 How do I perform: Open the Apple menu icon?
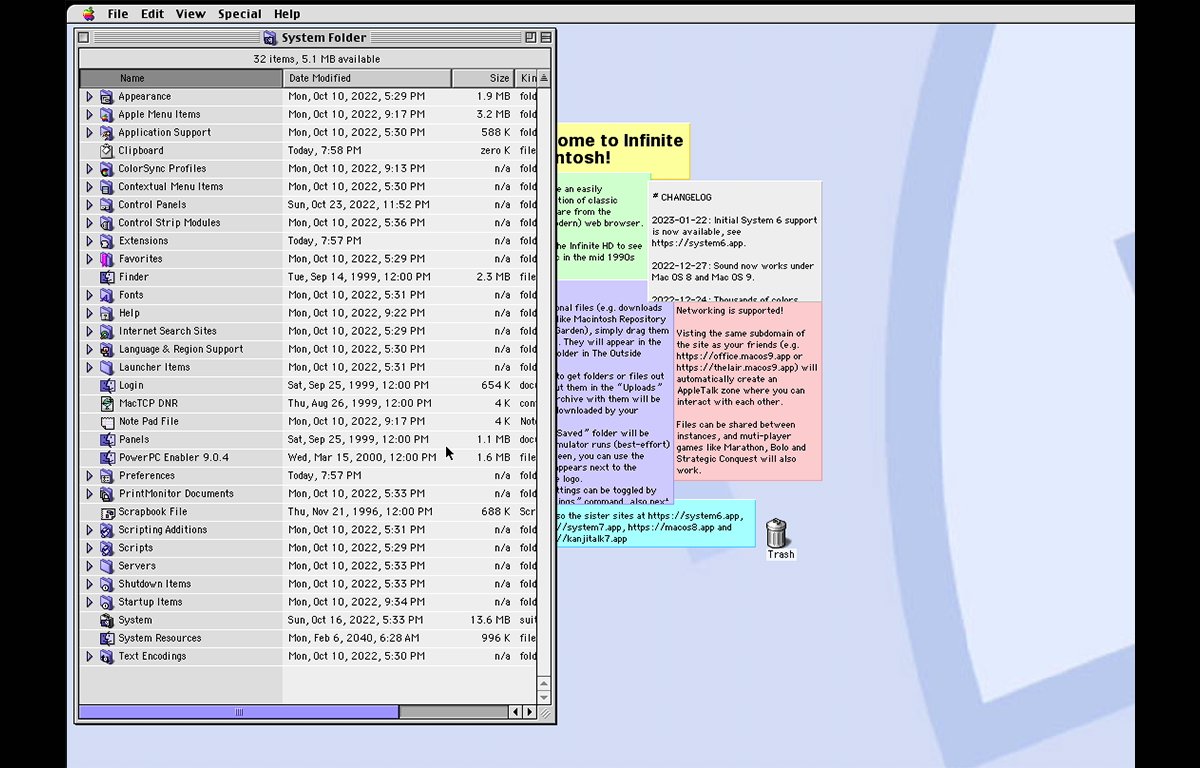tap(89, 14)
